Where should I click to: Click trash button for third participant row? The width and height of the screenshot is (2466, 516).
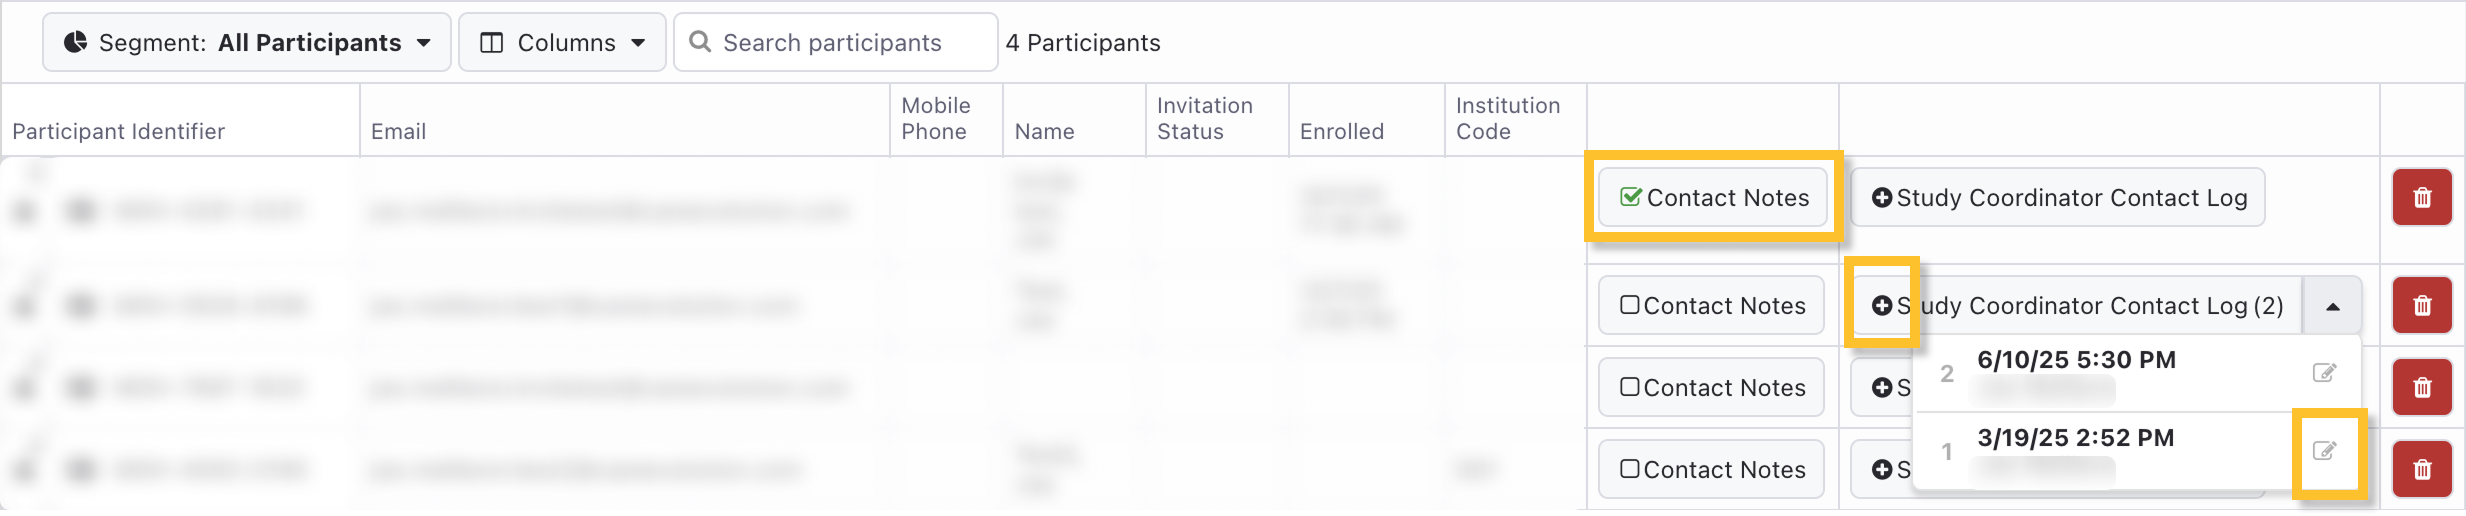pos(2421,387)
